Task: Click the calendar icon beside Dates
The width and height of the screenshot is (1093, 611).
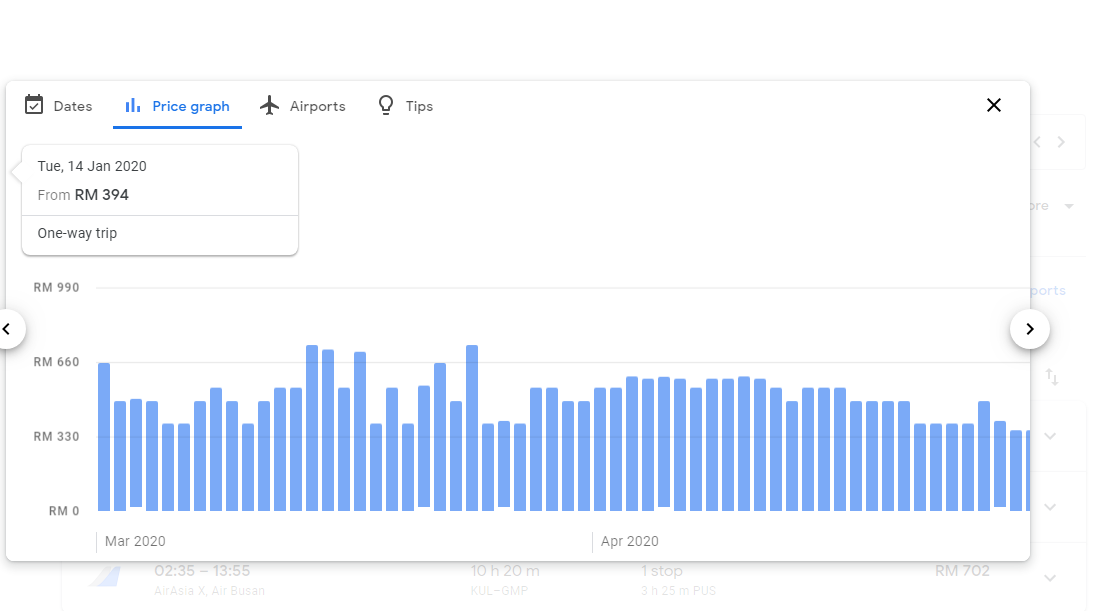Action: pyautogui.click(x=33, y=105)
